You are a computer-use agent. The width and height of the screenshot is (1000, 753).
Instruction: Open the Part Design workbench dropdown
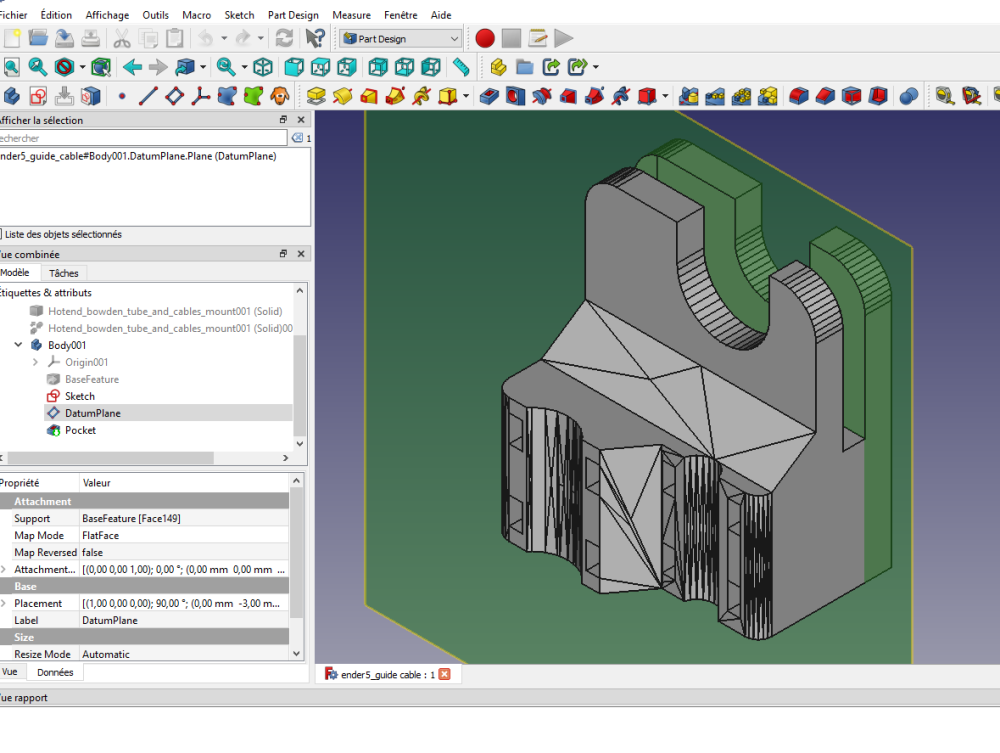click(400, 38)
